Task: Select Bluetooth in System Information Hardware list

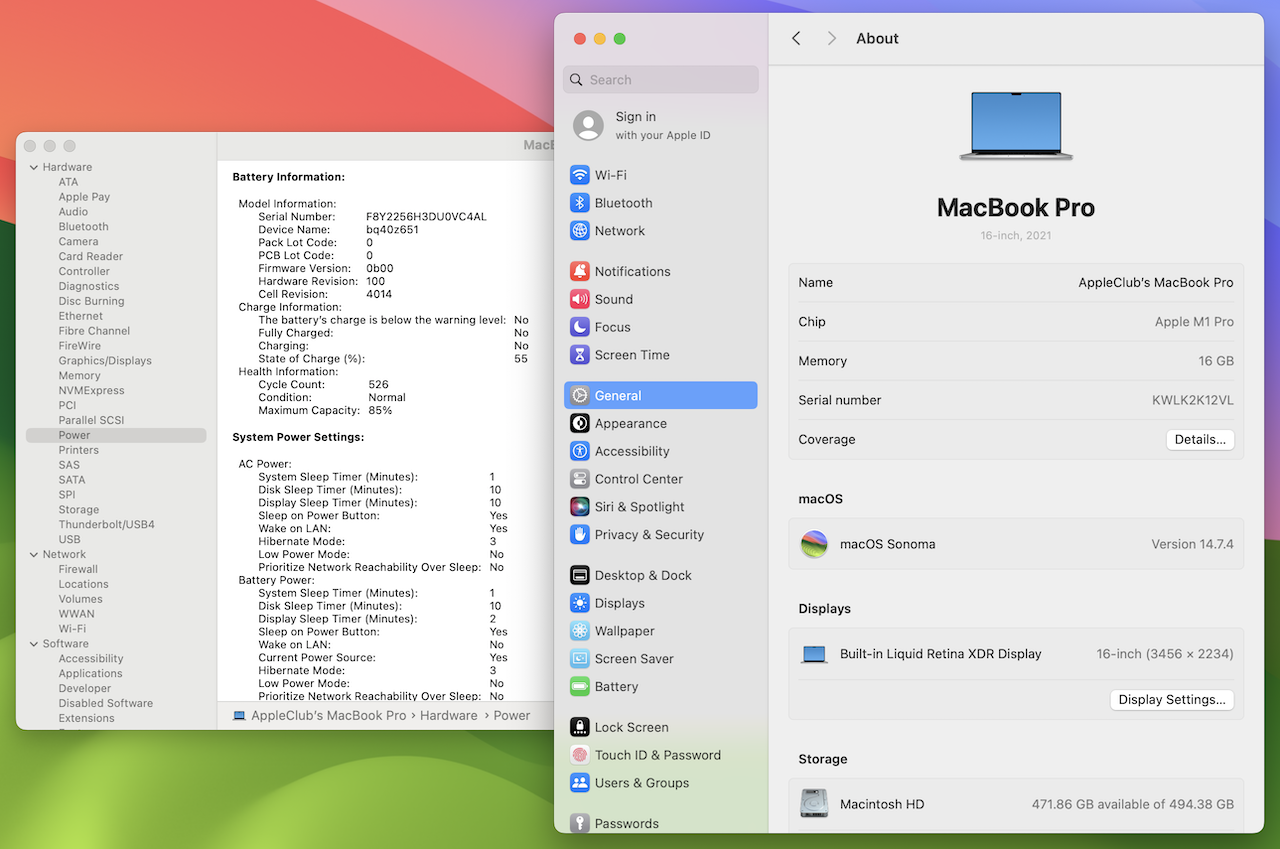Action: tap(83, 226)
